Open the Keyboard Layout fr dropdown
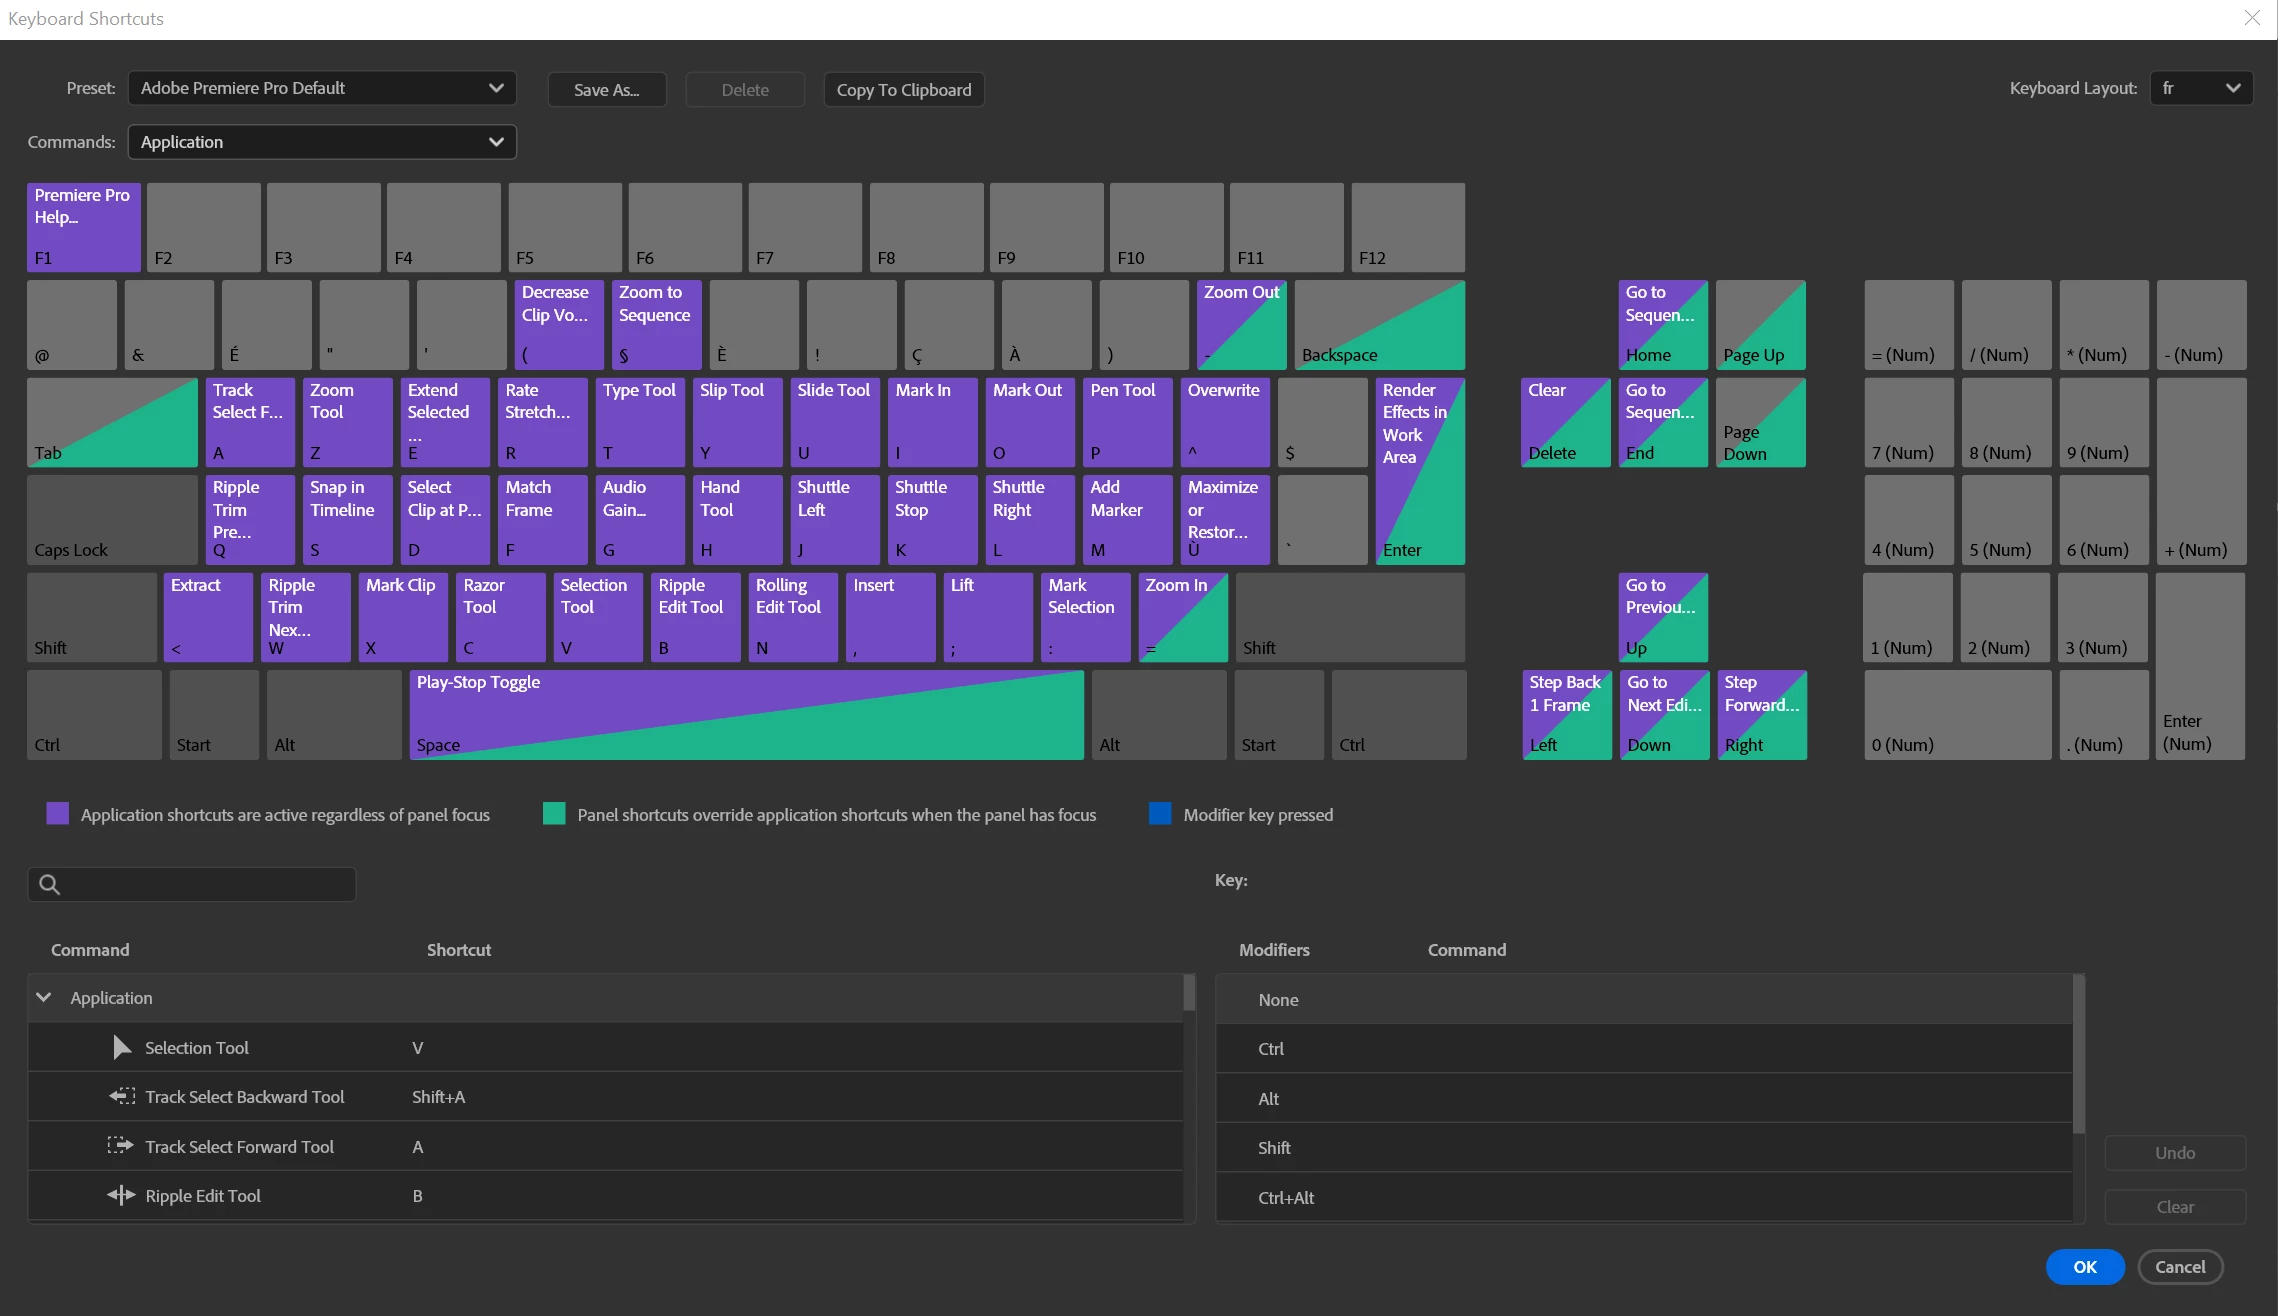 click(2200, 88)
